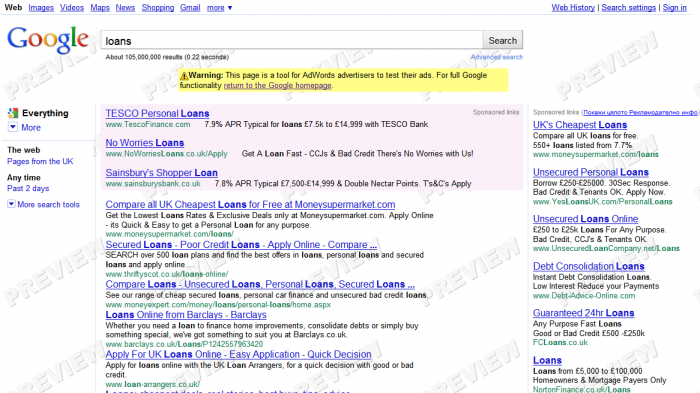The height and width of the screenshot is (393, 700).
Task: Expand the More arrow under Everything
Action: pyautogui.click(x=13, y=127)
